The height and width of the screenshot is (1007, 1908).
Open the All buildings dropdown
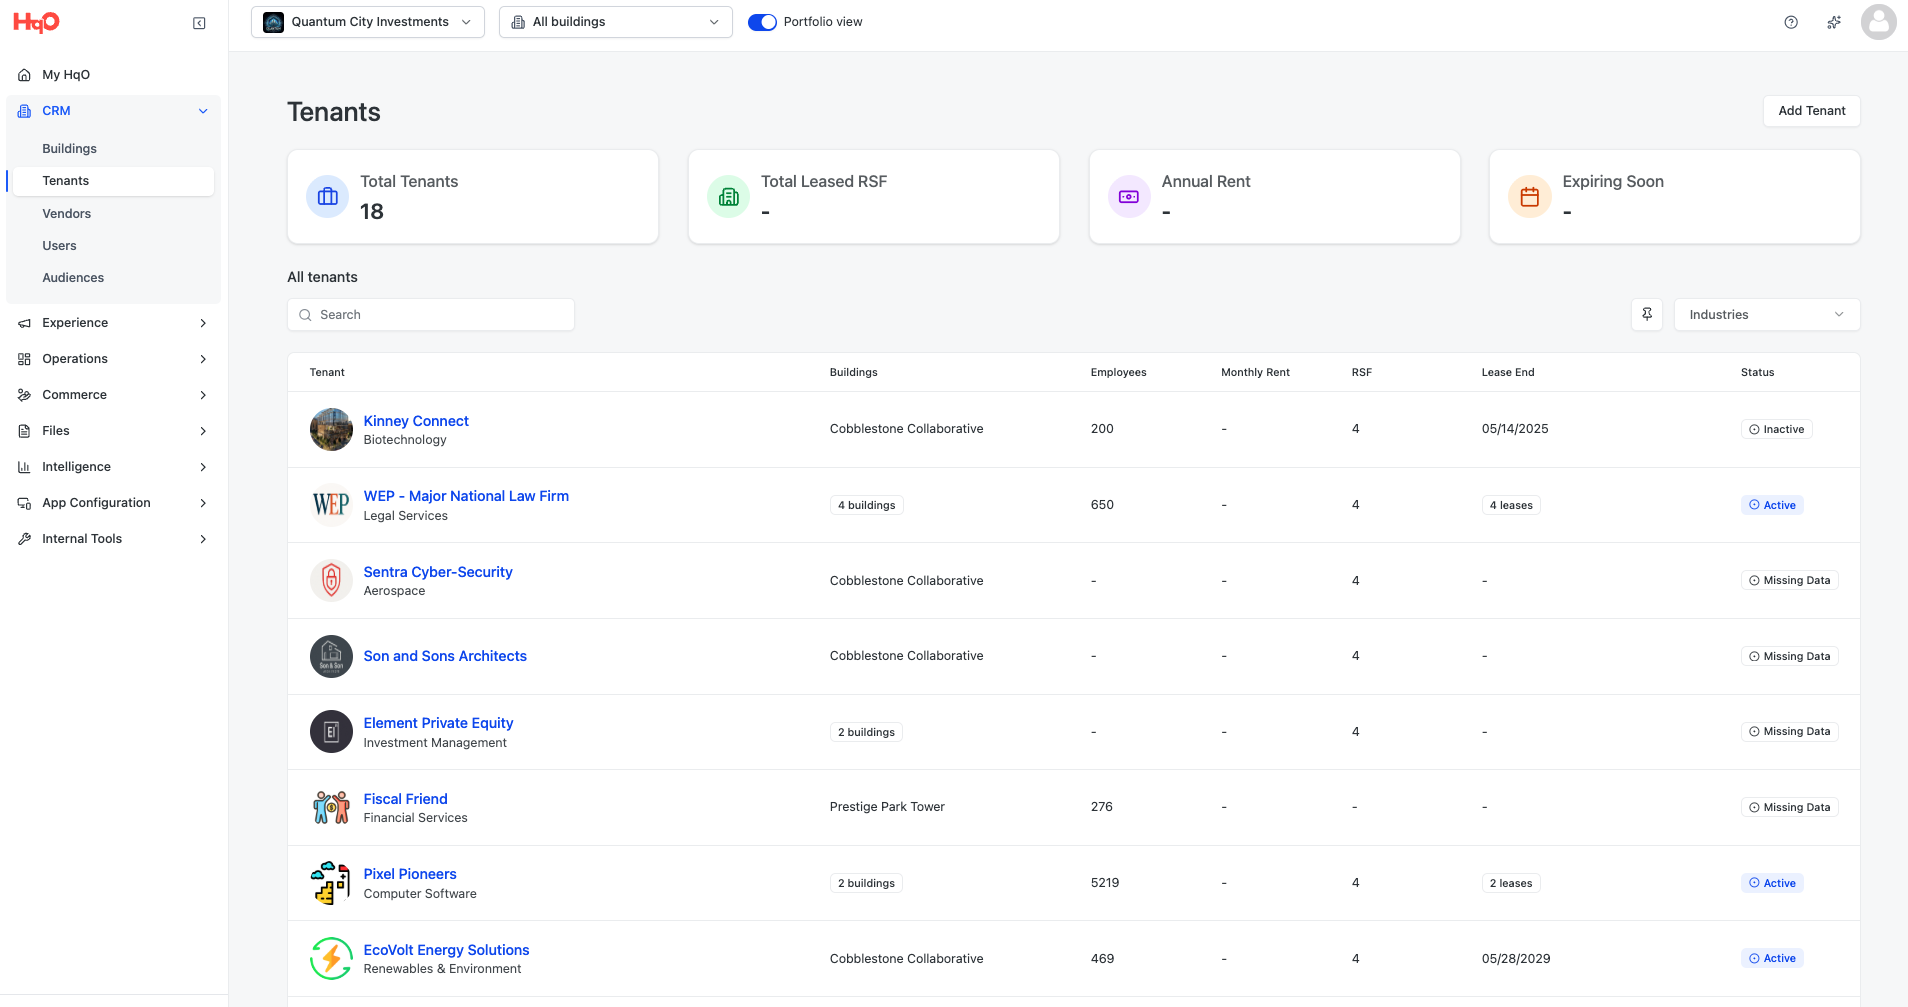coord(615,22)
